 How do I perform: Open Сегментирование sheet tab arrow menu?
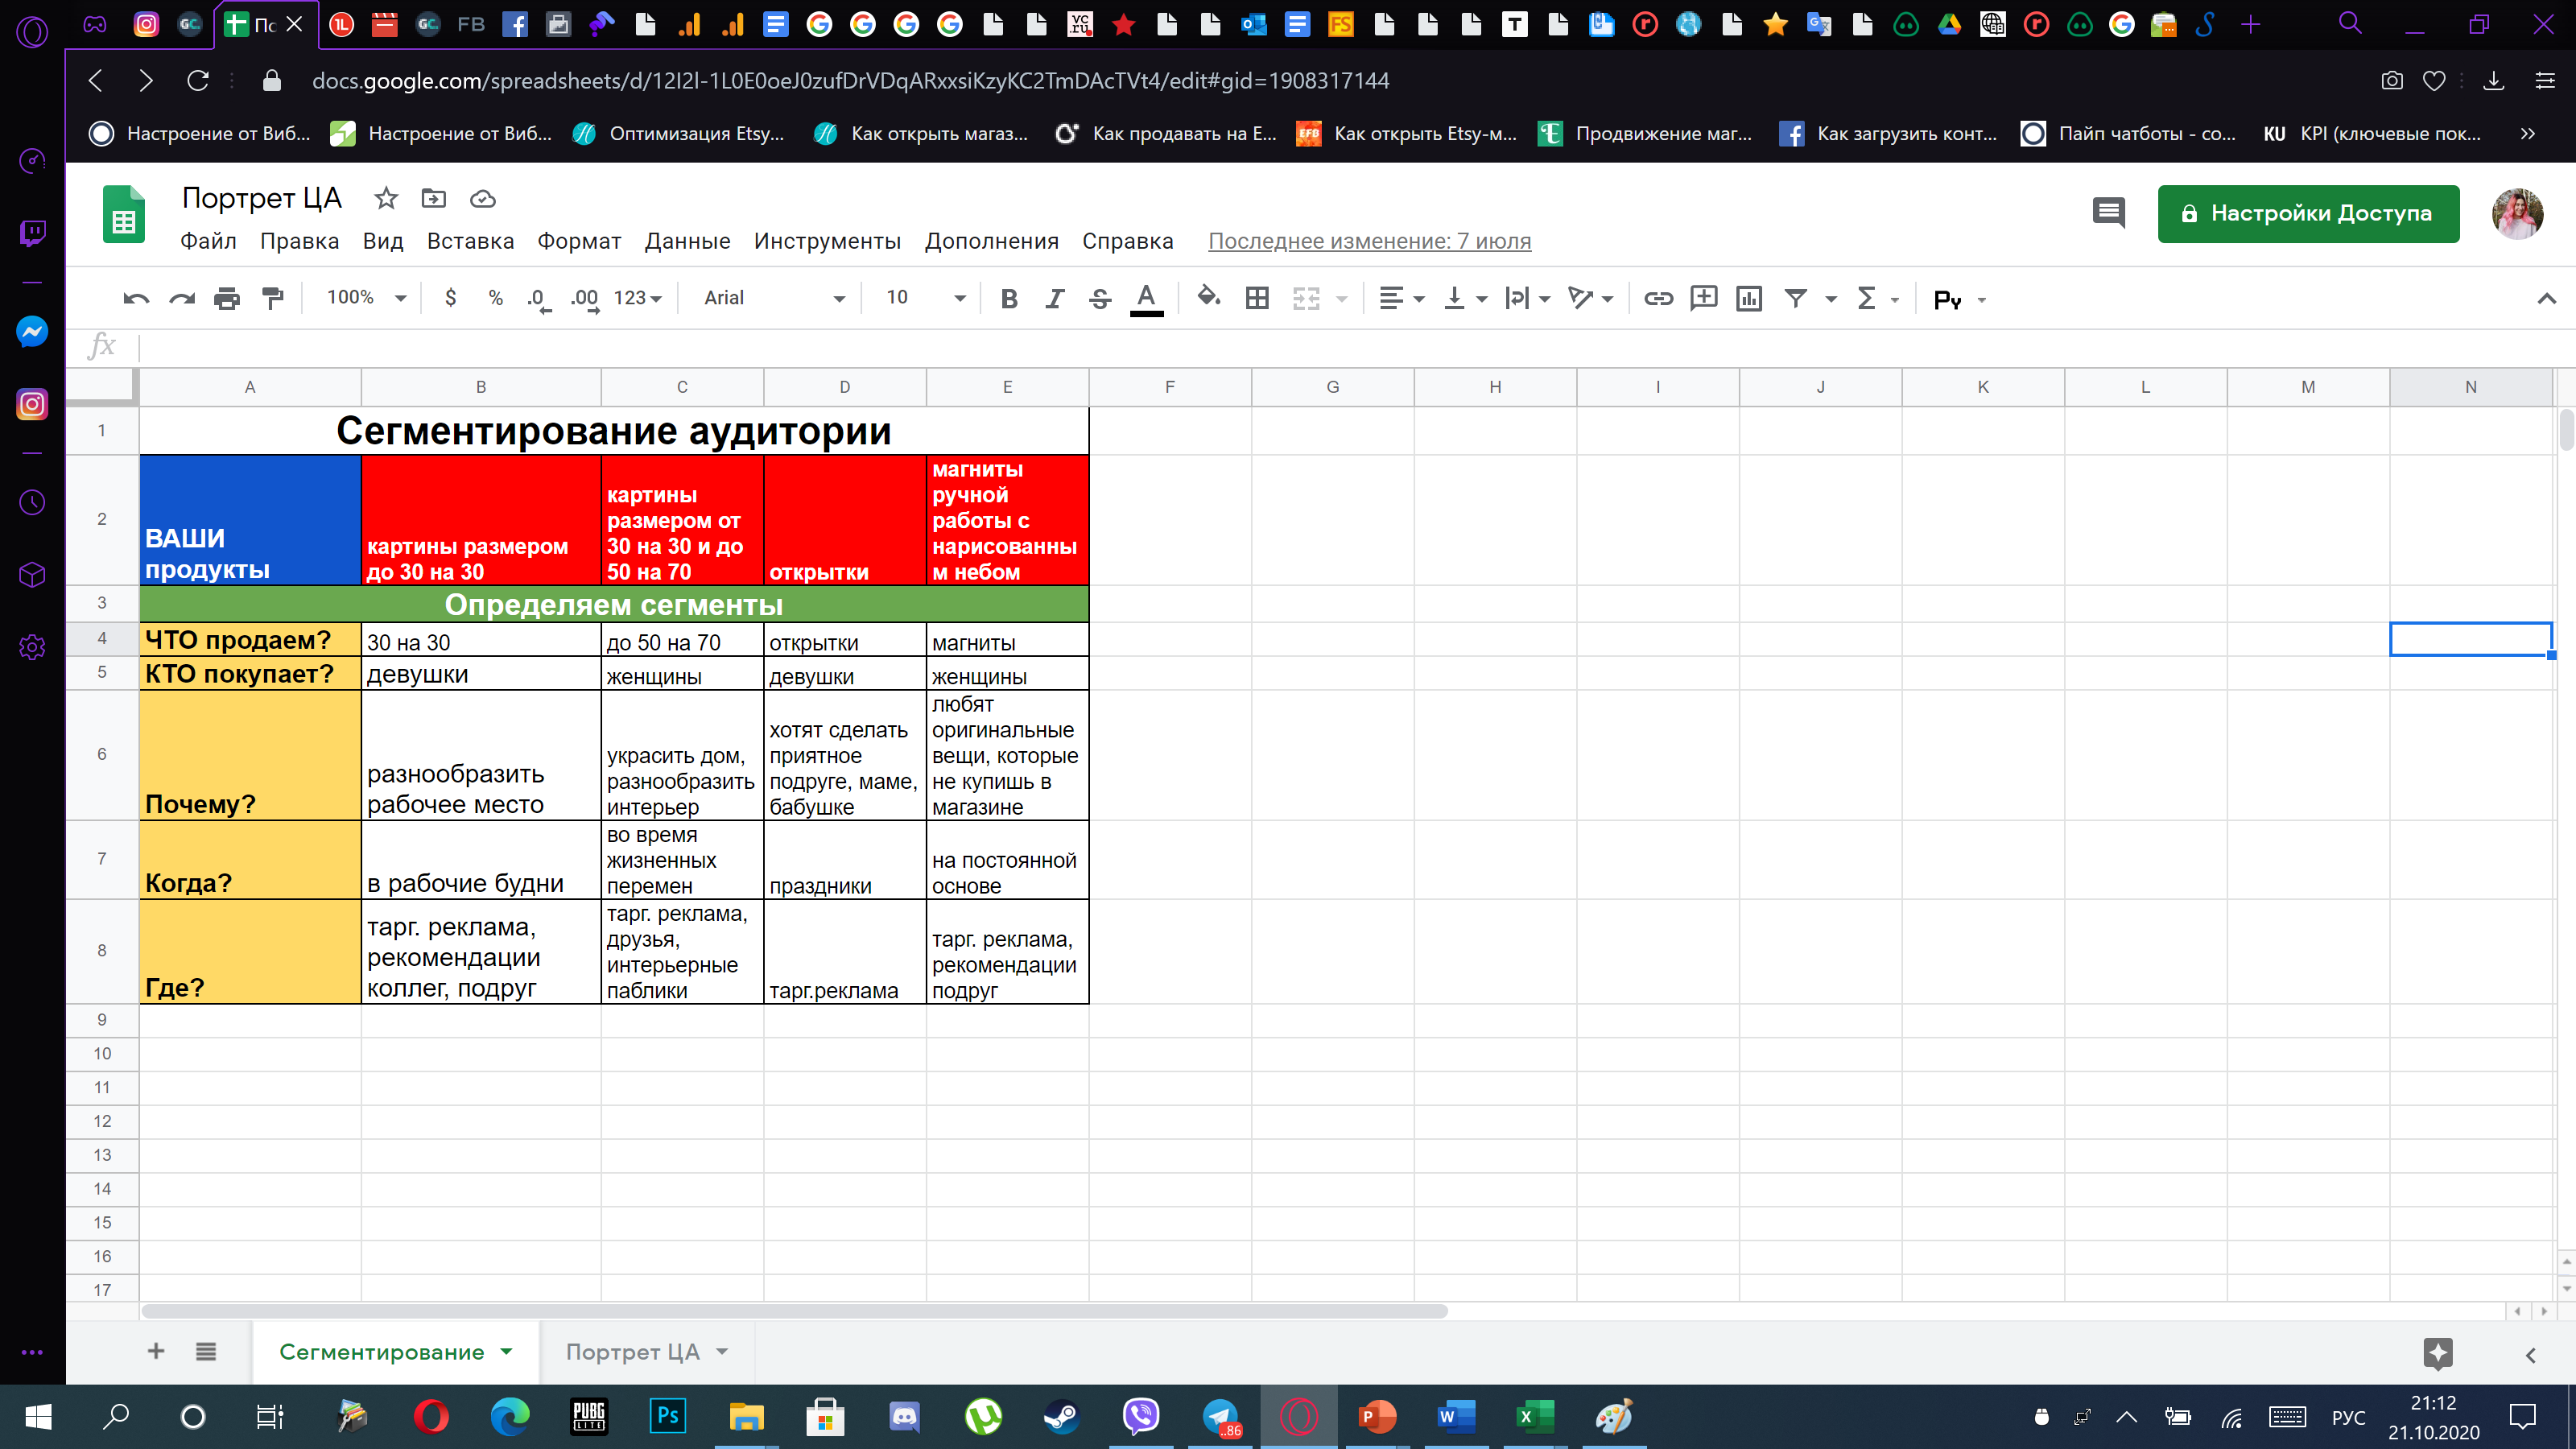(506, 1352)
